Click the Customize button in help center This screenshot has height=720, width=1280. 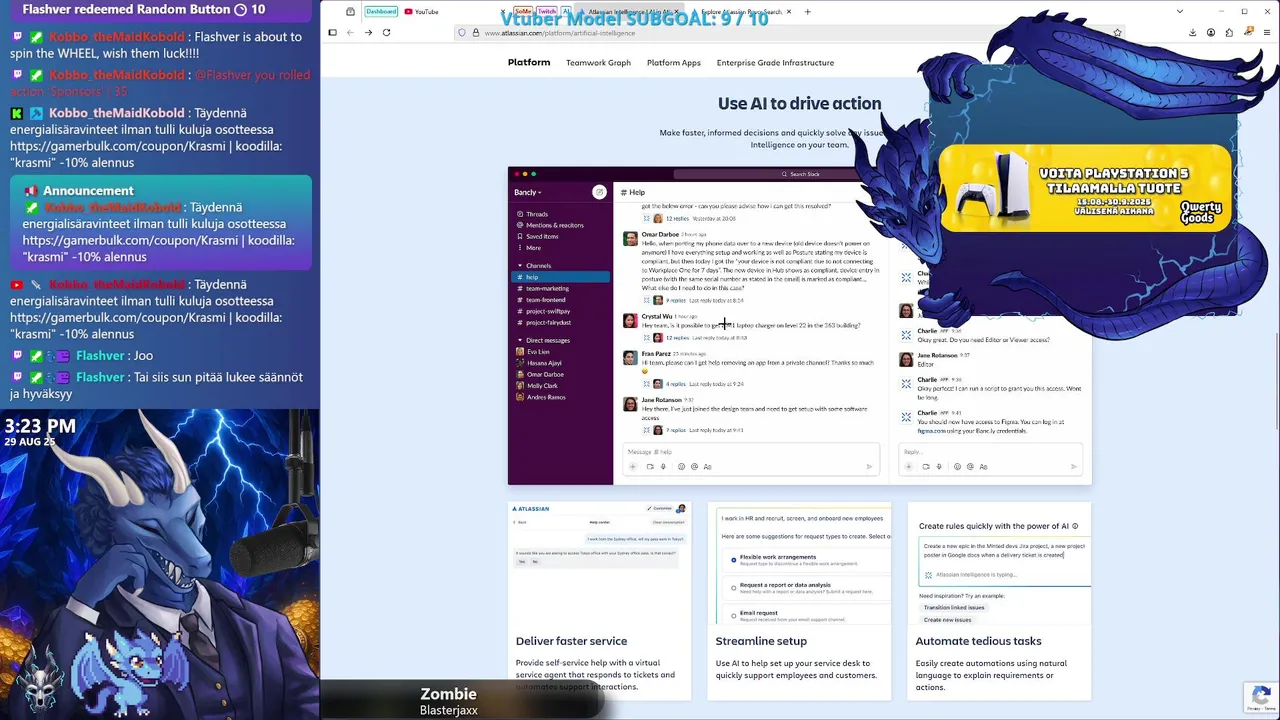point(659,509)
